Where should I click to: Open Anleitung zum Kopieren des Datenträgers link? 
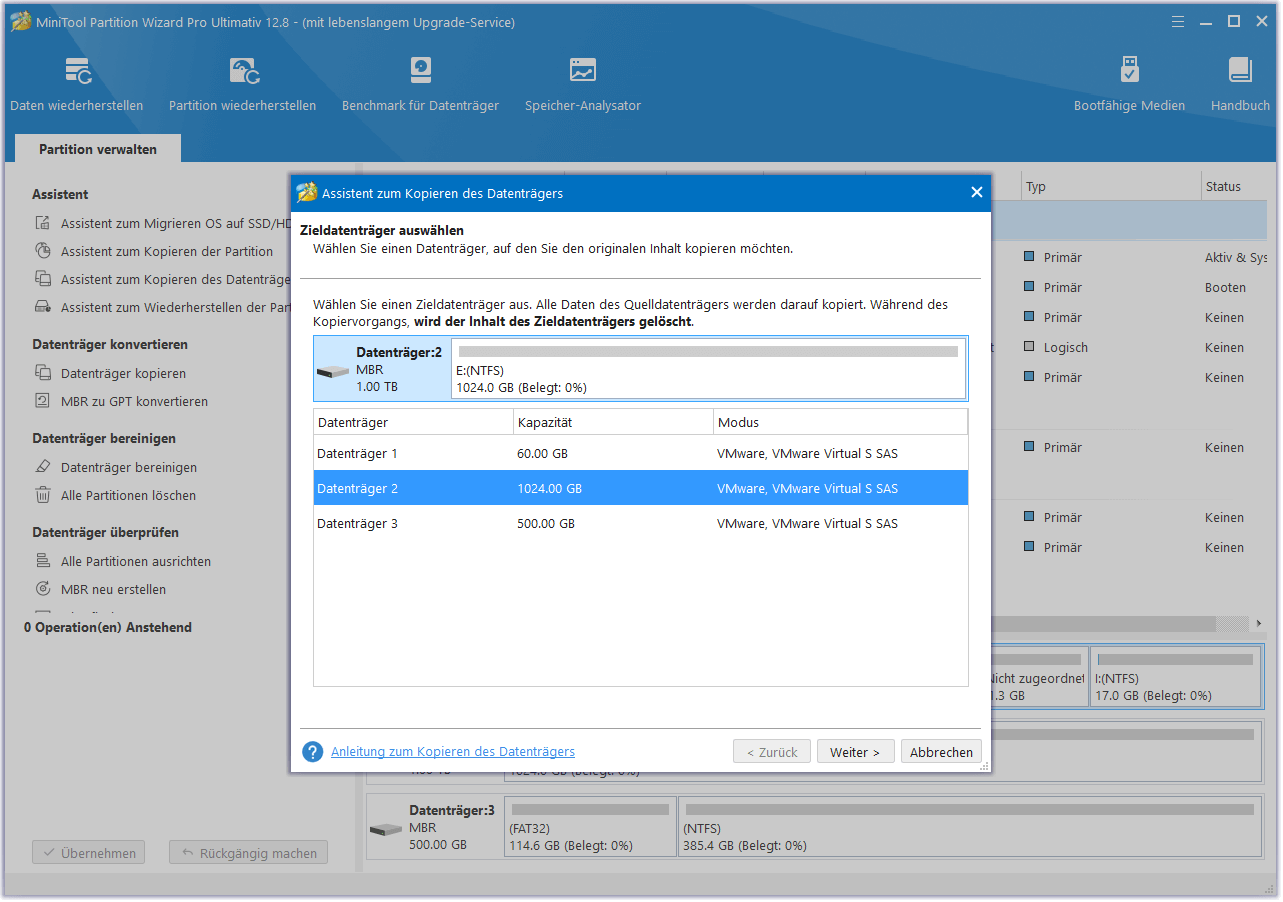453,752
